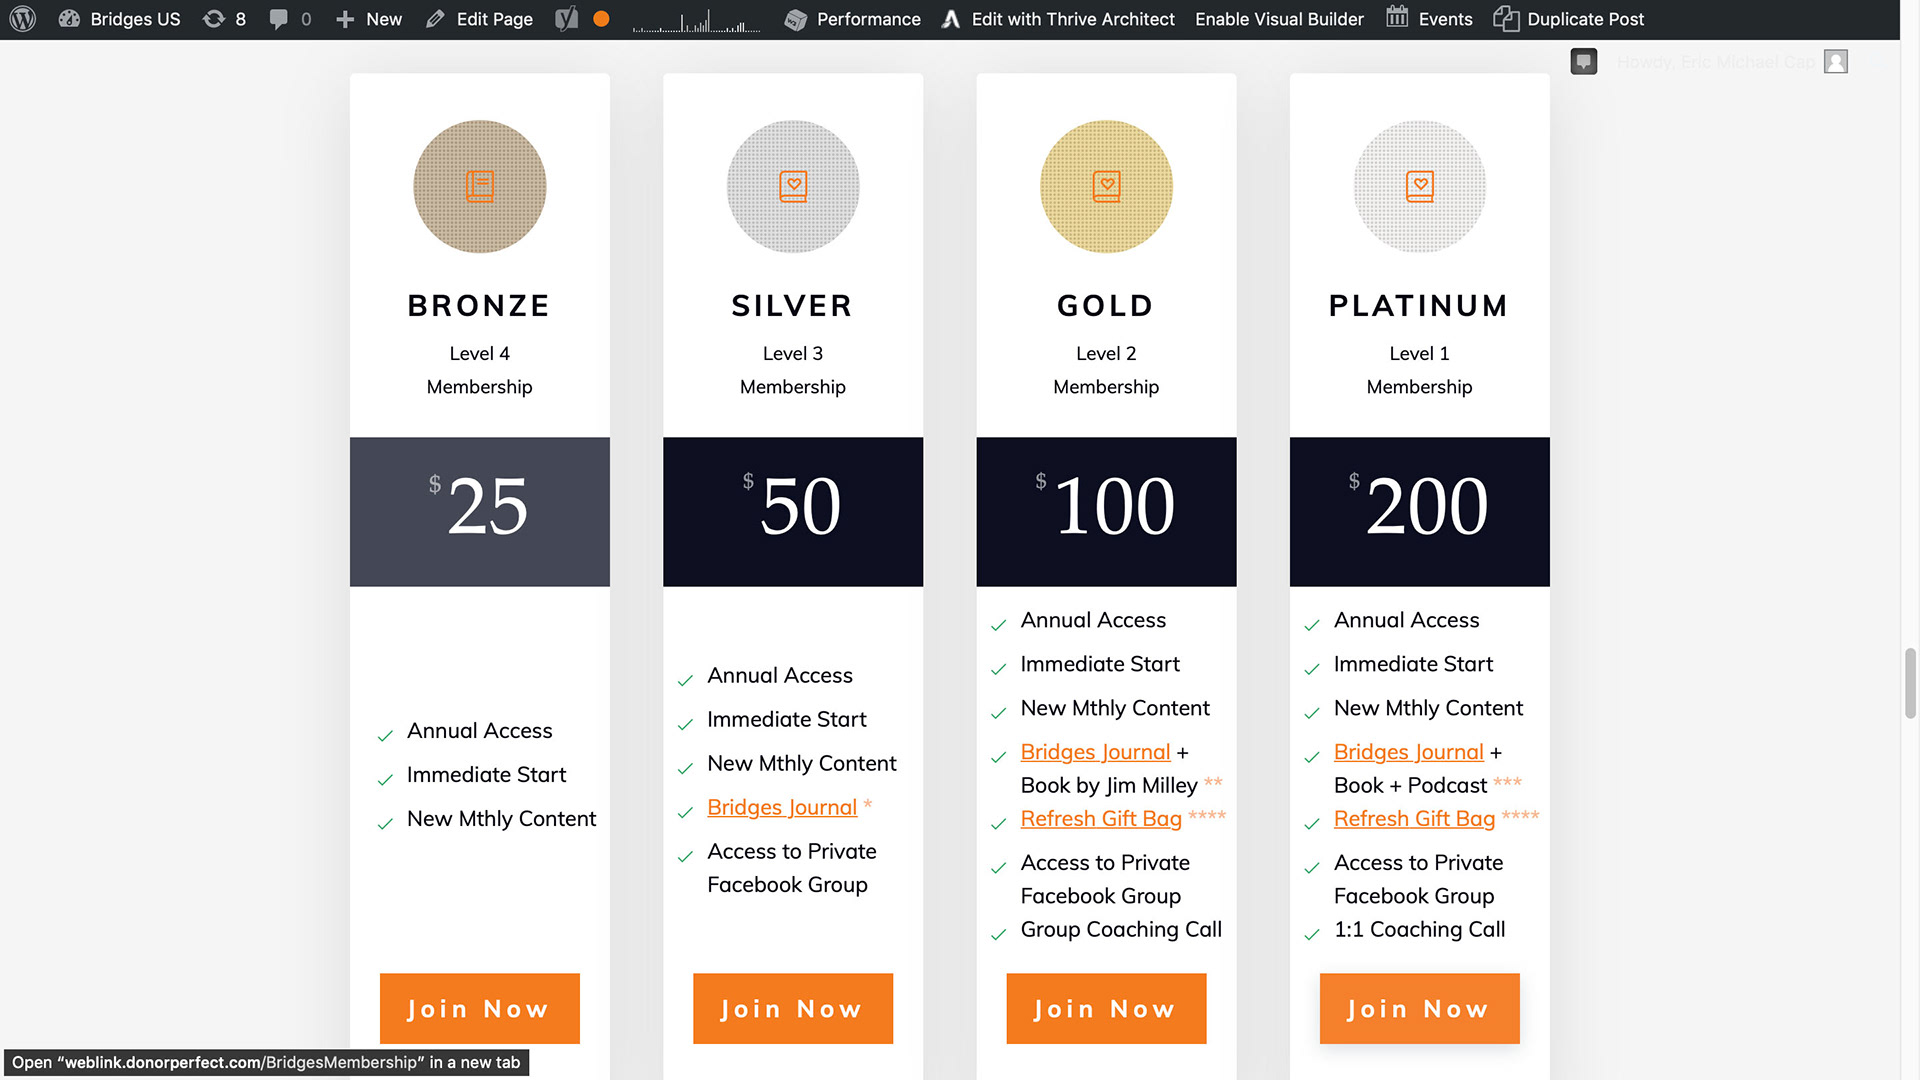This screenshot has width=1920, height=1080.
Task: Click the $50 Silver price block
Action: [x=793, y=512]
